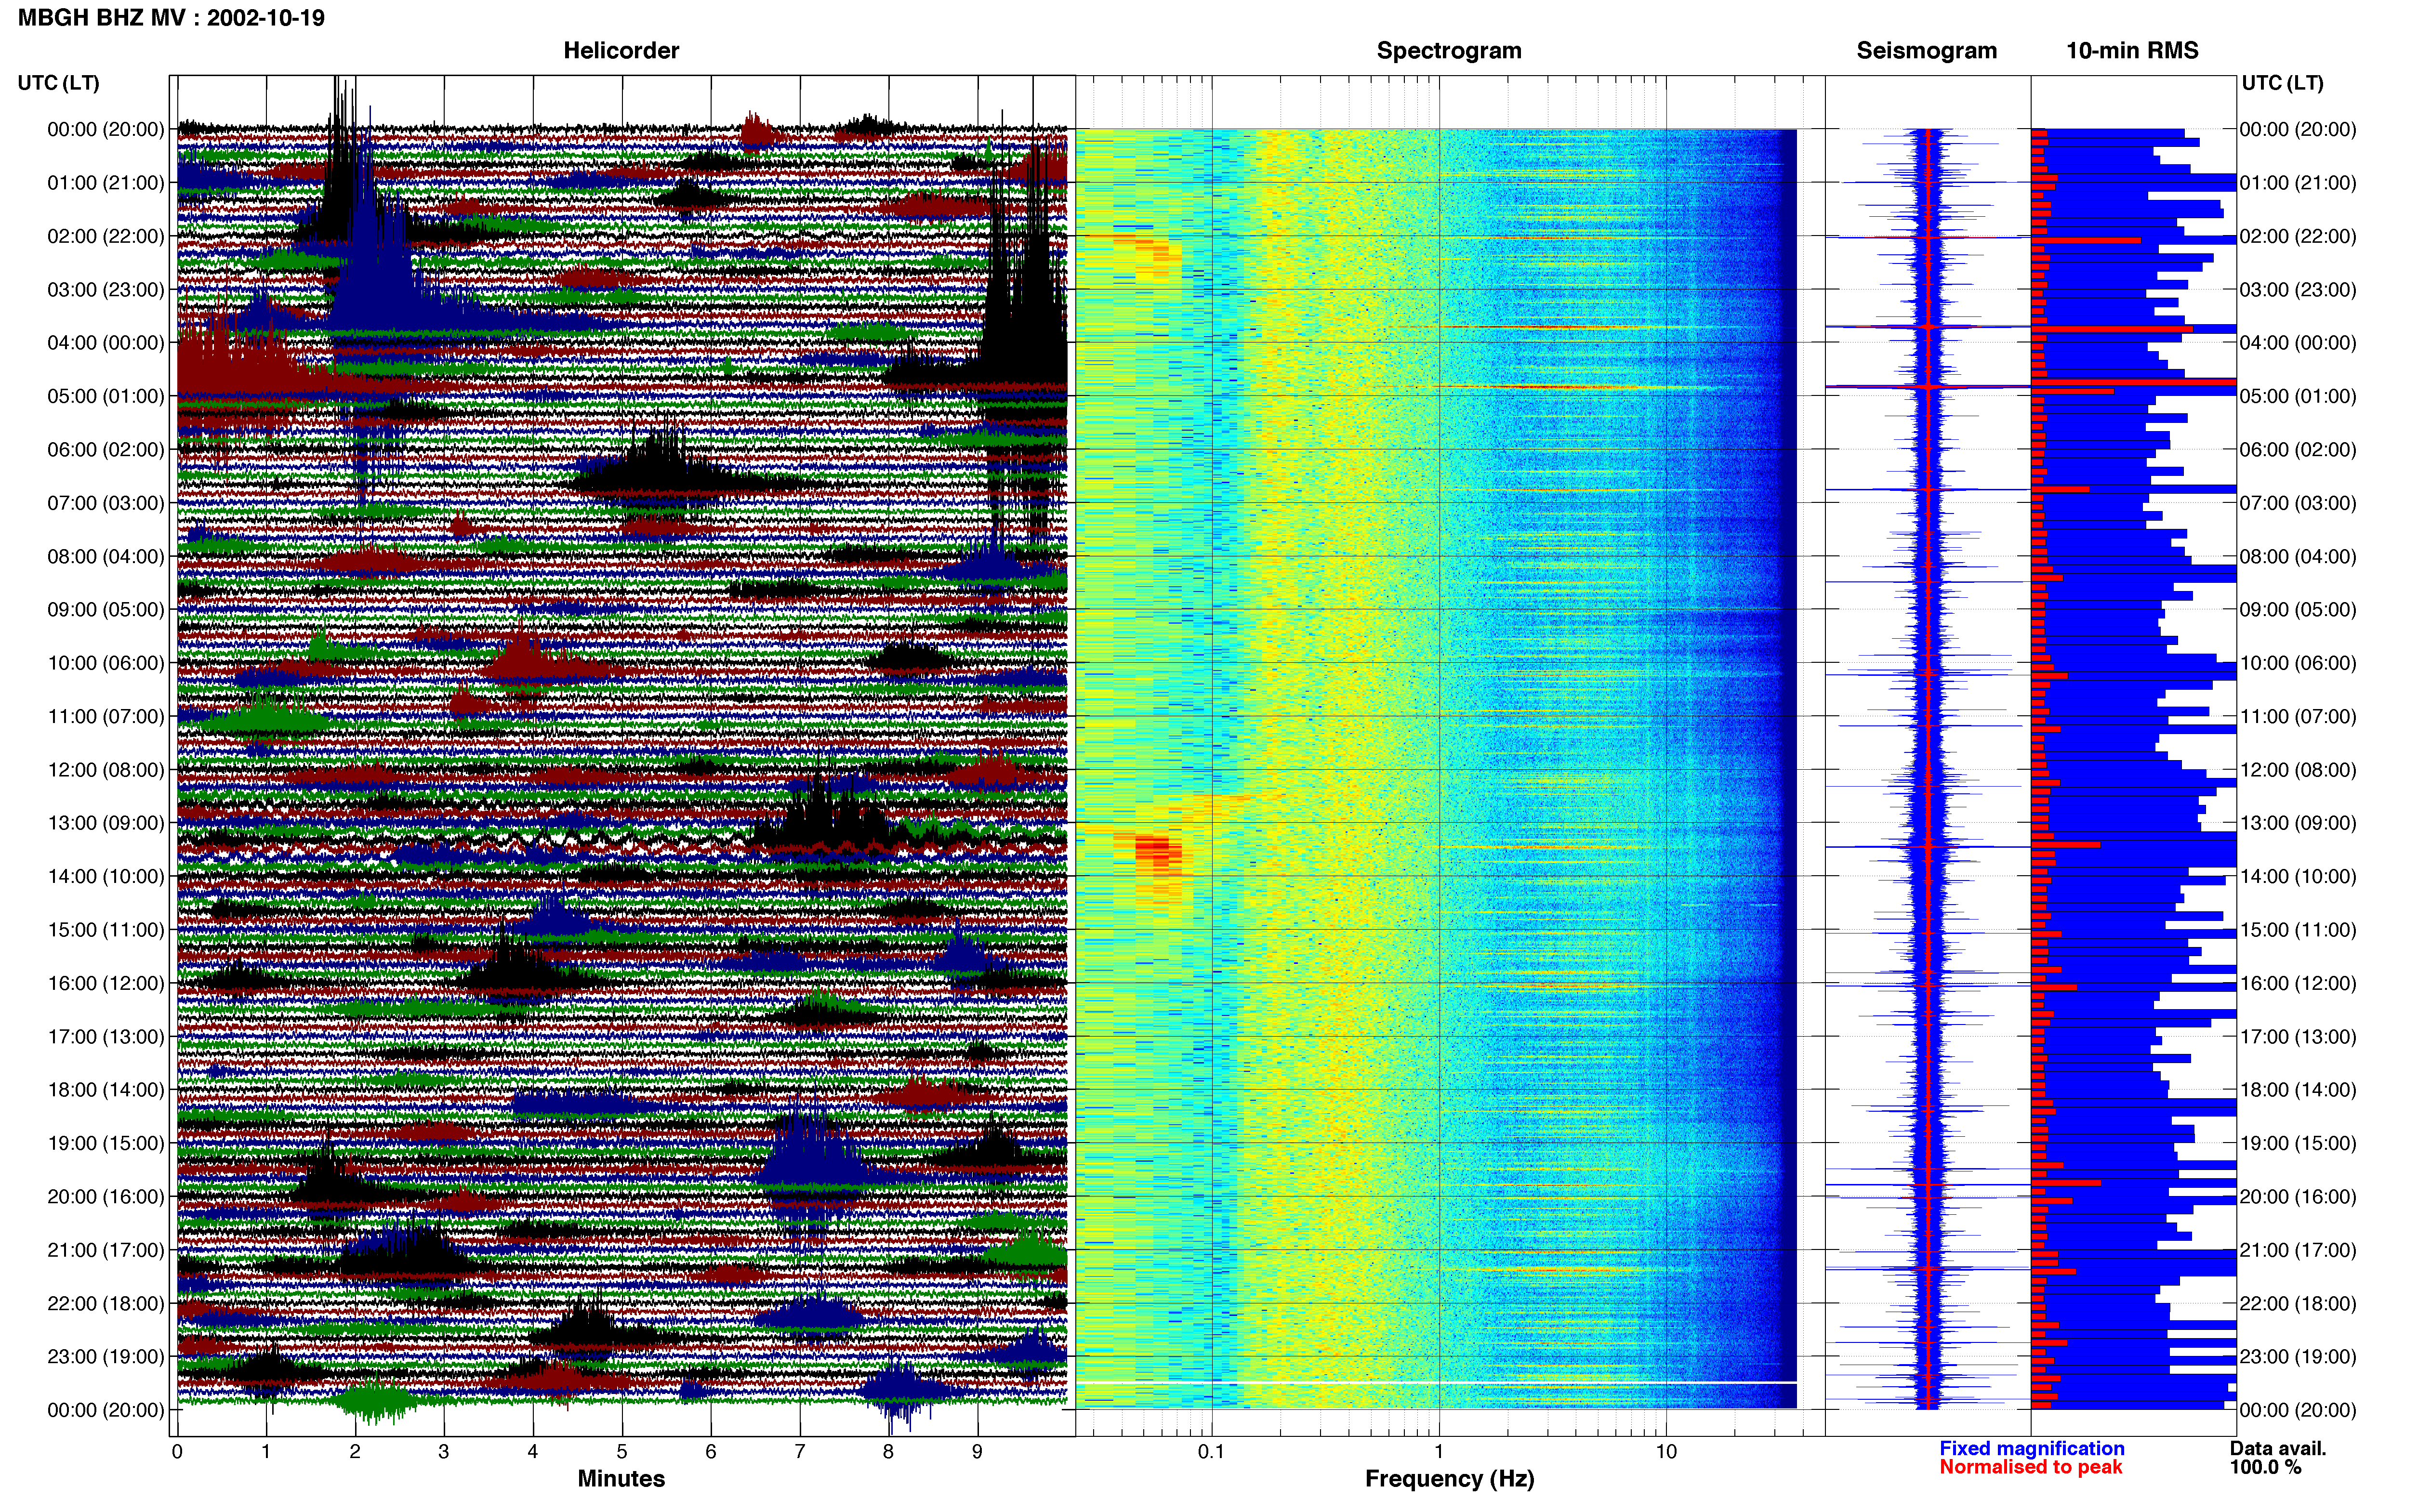Select left time label '15:00 (11:00)'
This screenshot has width=2418, height=1512.
pyautogui.click(x=106, y=930)
